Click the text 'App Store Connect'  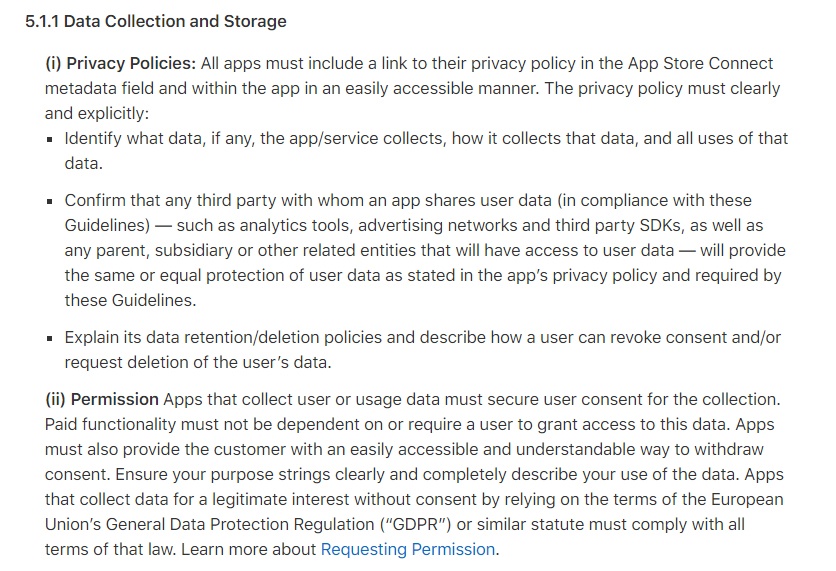(x=700, y=63)
